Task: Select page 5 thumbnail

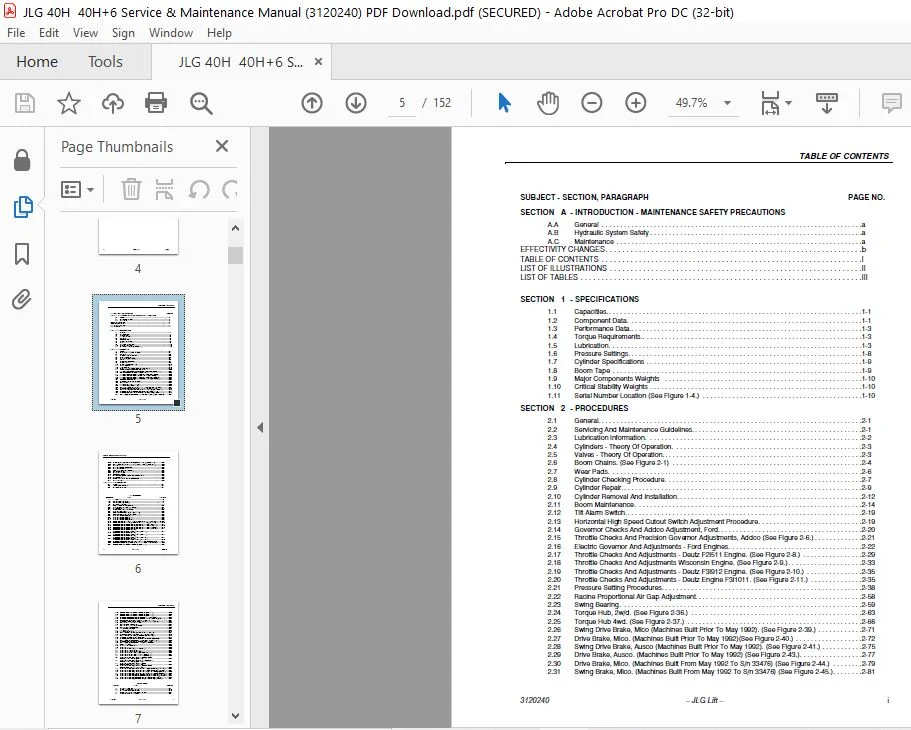Action: tap(138, 353)
